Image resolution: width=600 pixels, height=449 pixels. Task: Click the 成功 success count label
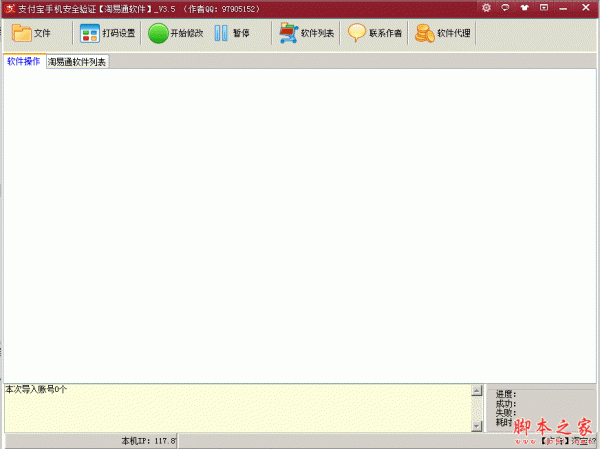pyautogui.click(x=506, y=403)
